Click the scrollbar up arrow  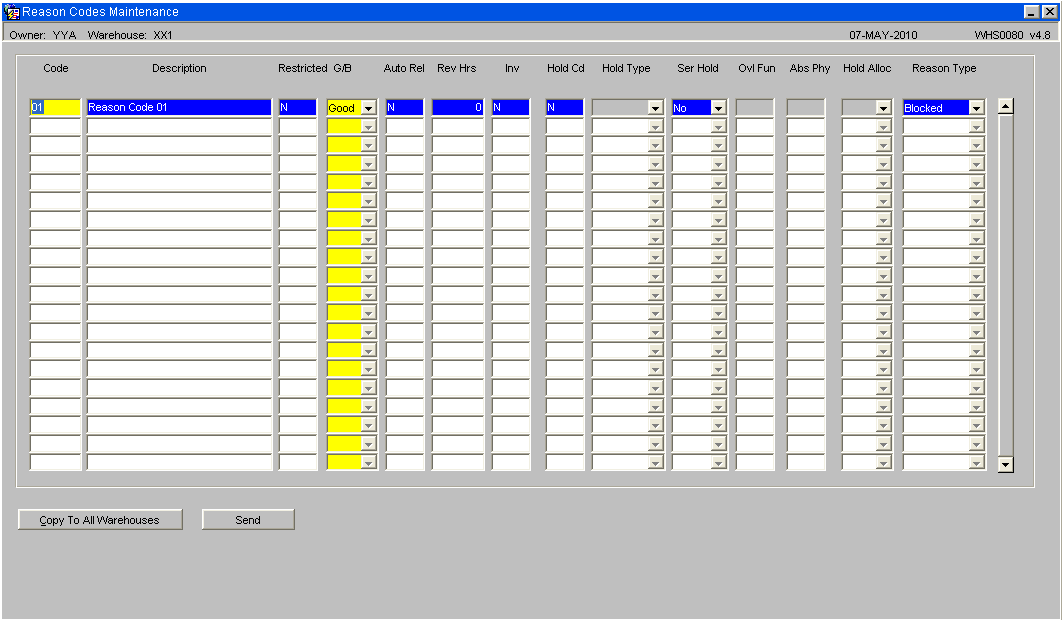pos(1006,106)
